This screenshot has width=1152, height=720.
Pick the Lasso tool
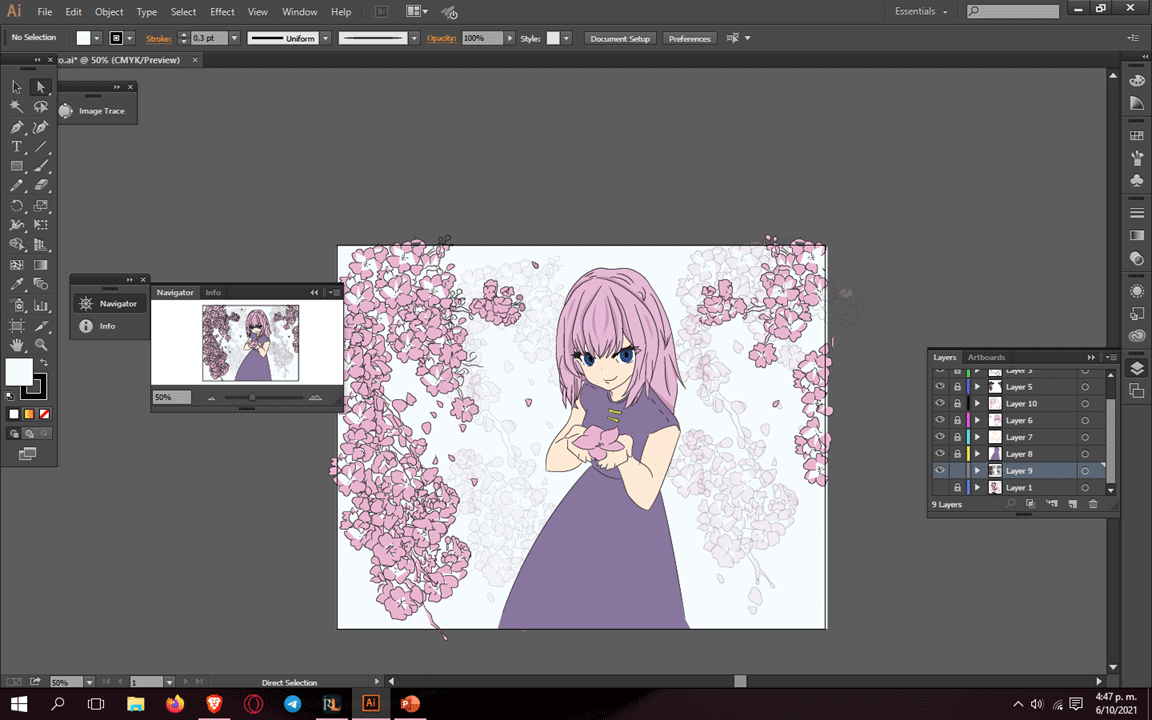pos(40,107)
